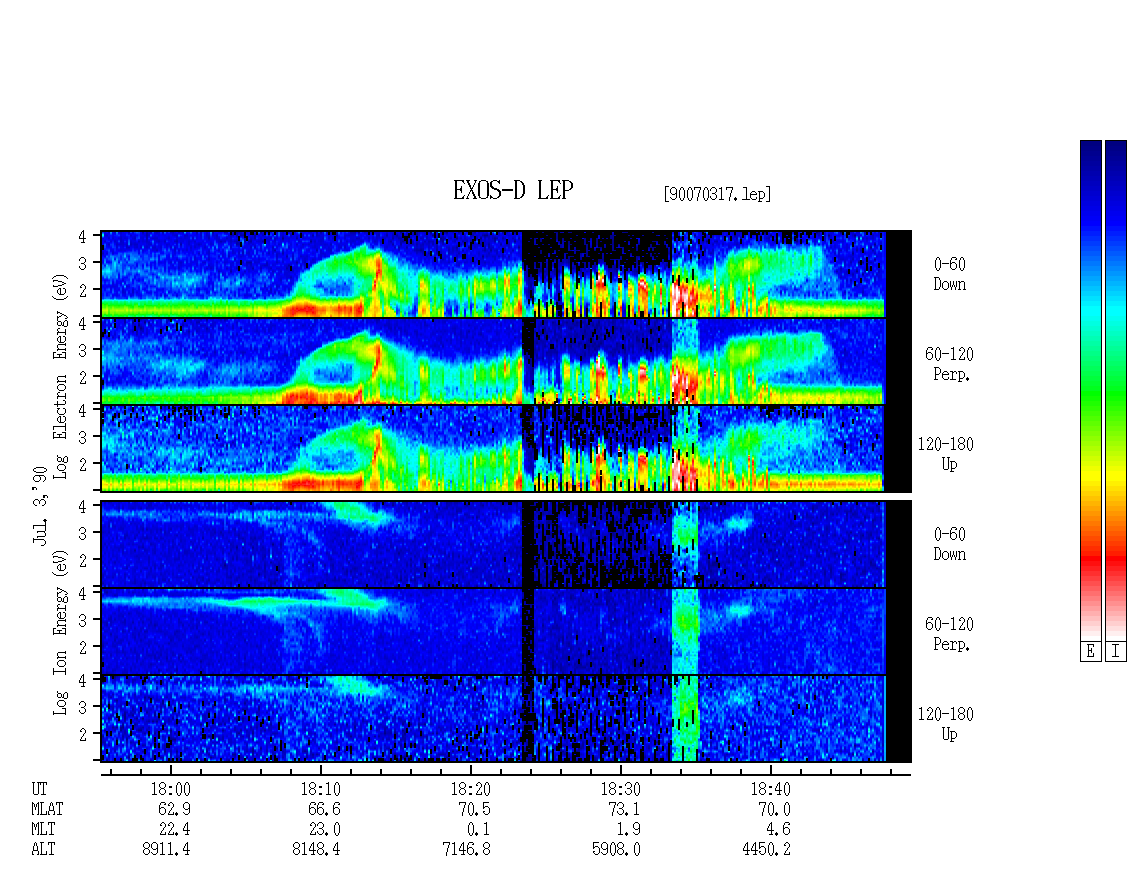The height and width of the screenshot is (875, 1130).
Task: Click the Log Ion Energy (eV) axis label
Action: (61, 633)
